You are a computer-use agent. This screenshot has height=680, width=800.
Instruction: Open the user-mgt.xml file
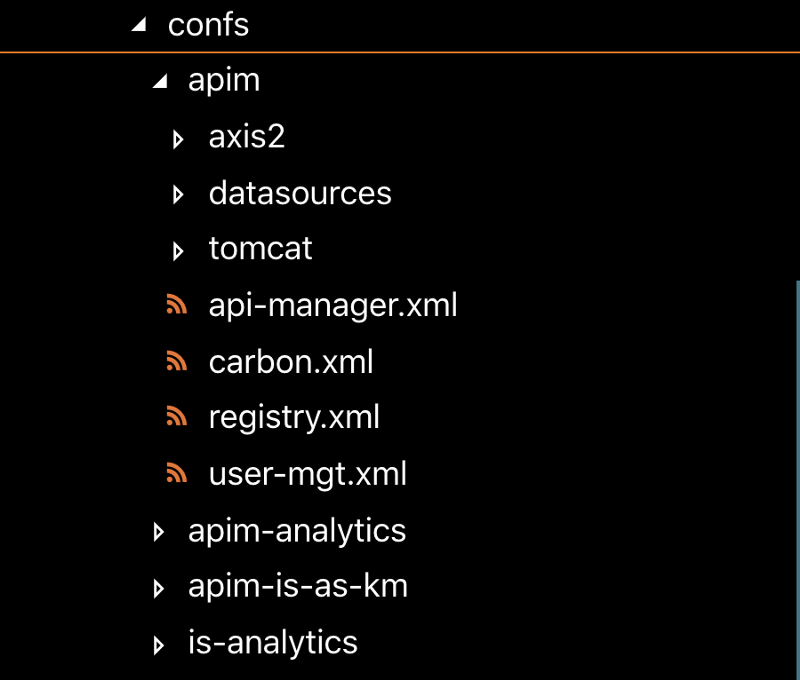click(308, 473)
